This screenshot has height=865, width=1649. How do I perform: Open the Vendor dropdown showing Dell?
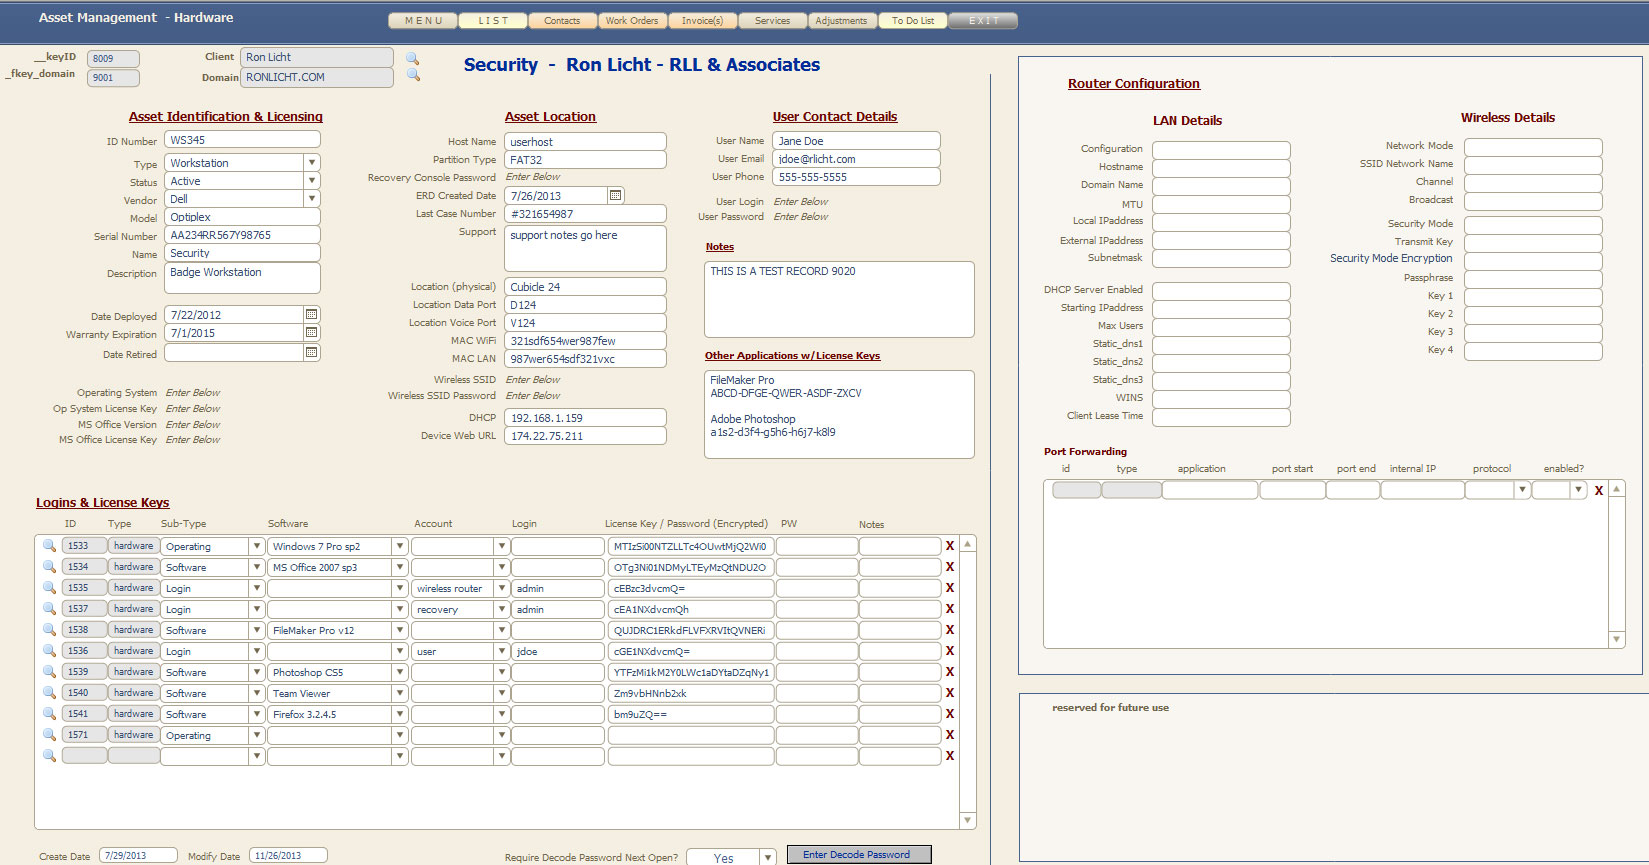tap(312, 199)
